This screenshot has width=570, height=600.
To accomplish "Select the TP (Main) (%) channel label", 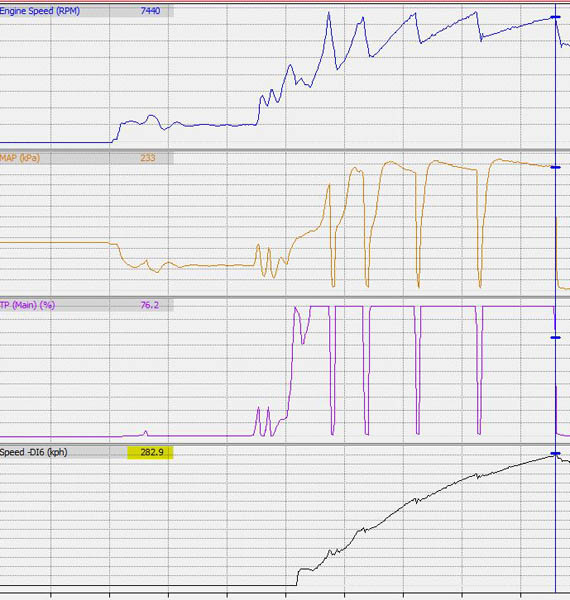I will [27, 305].
